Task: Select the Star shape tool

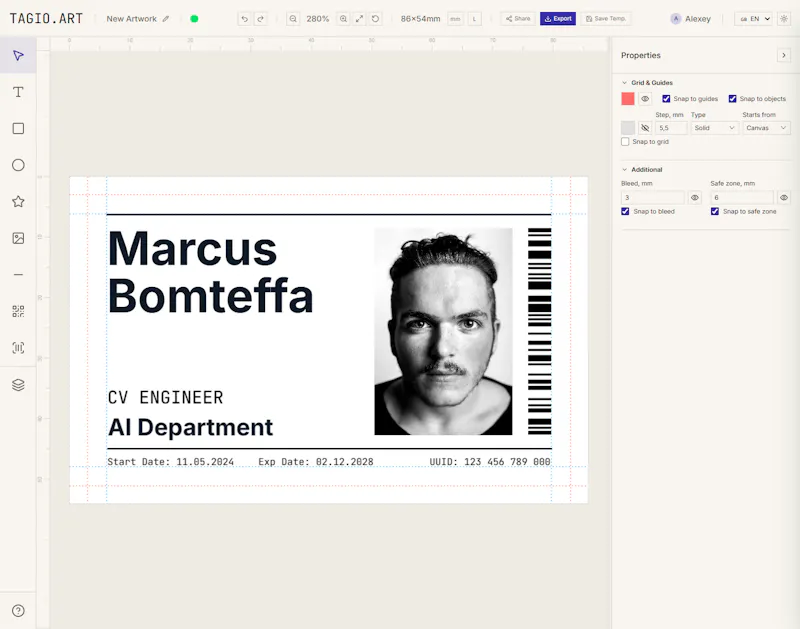Action: 18,202
